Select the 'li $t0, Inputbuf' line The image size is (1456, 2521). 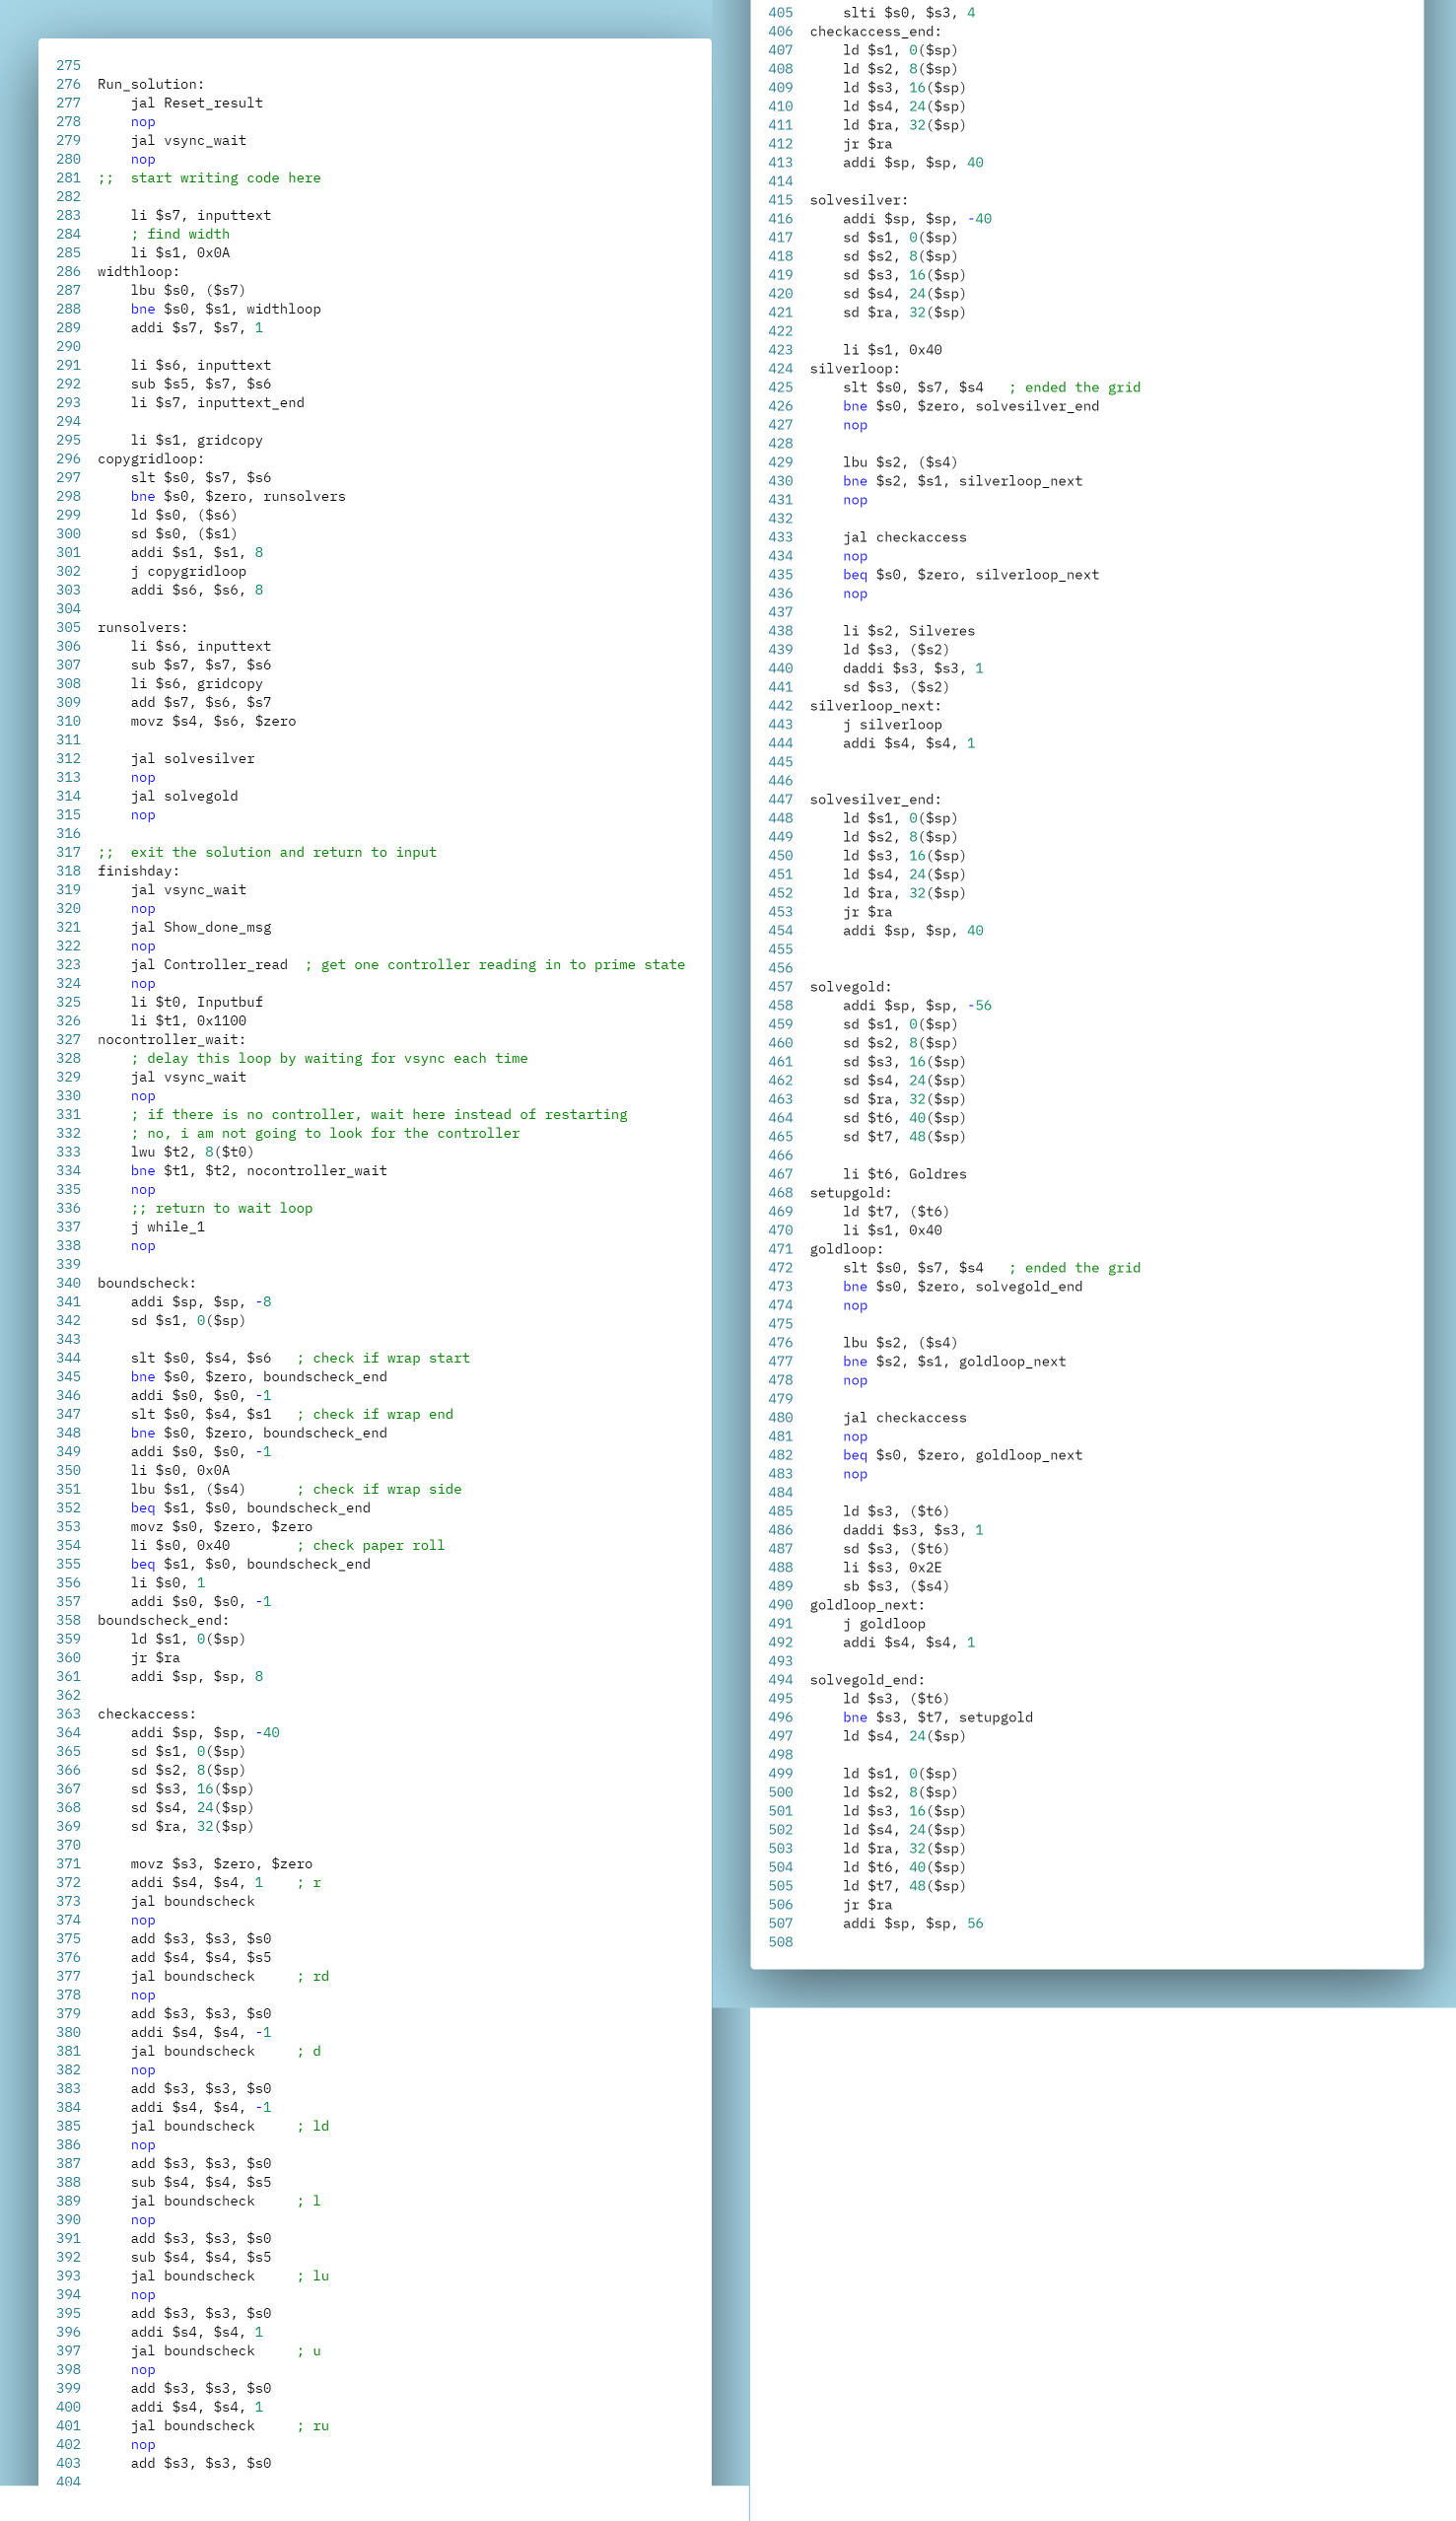click(197, 1002)
